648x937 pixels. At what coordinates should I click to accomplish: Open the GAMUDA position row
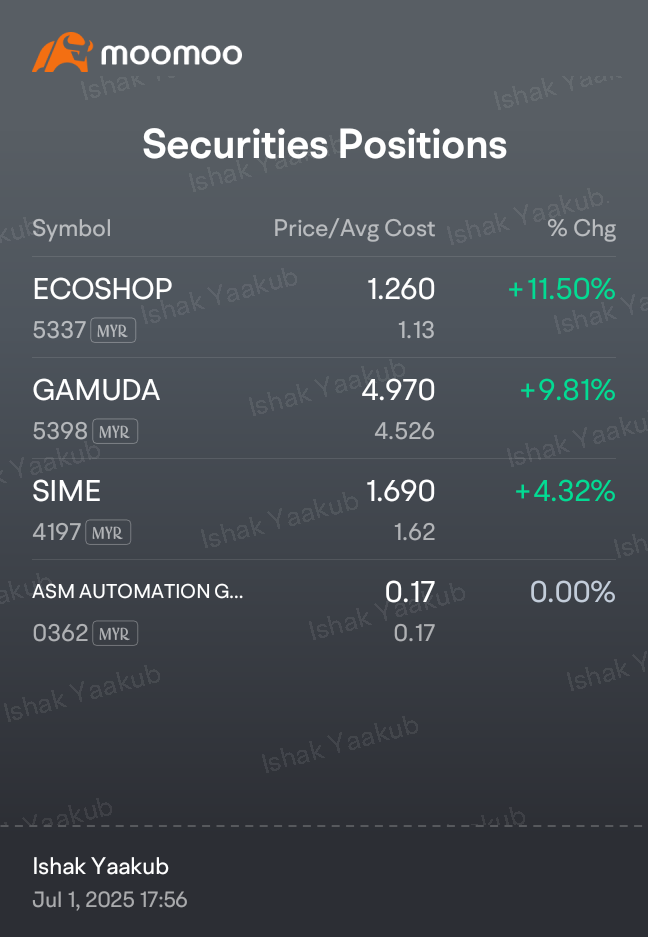point(324,409)
